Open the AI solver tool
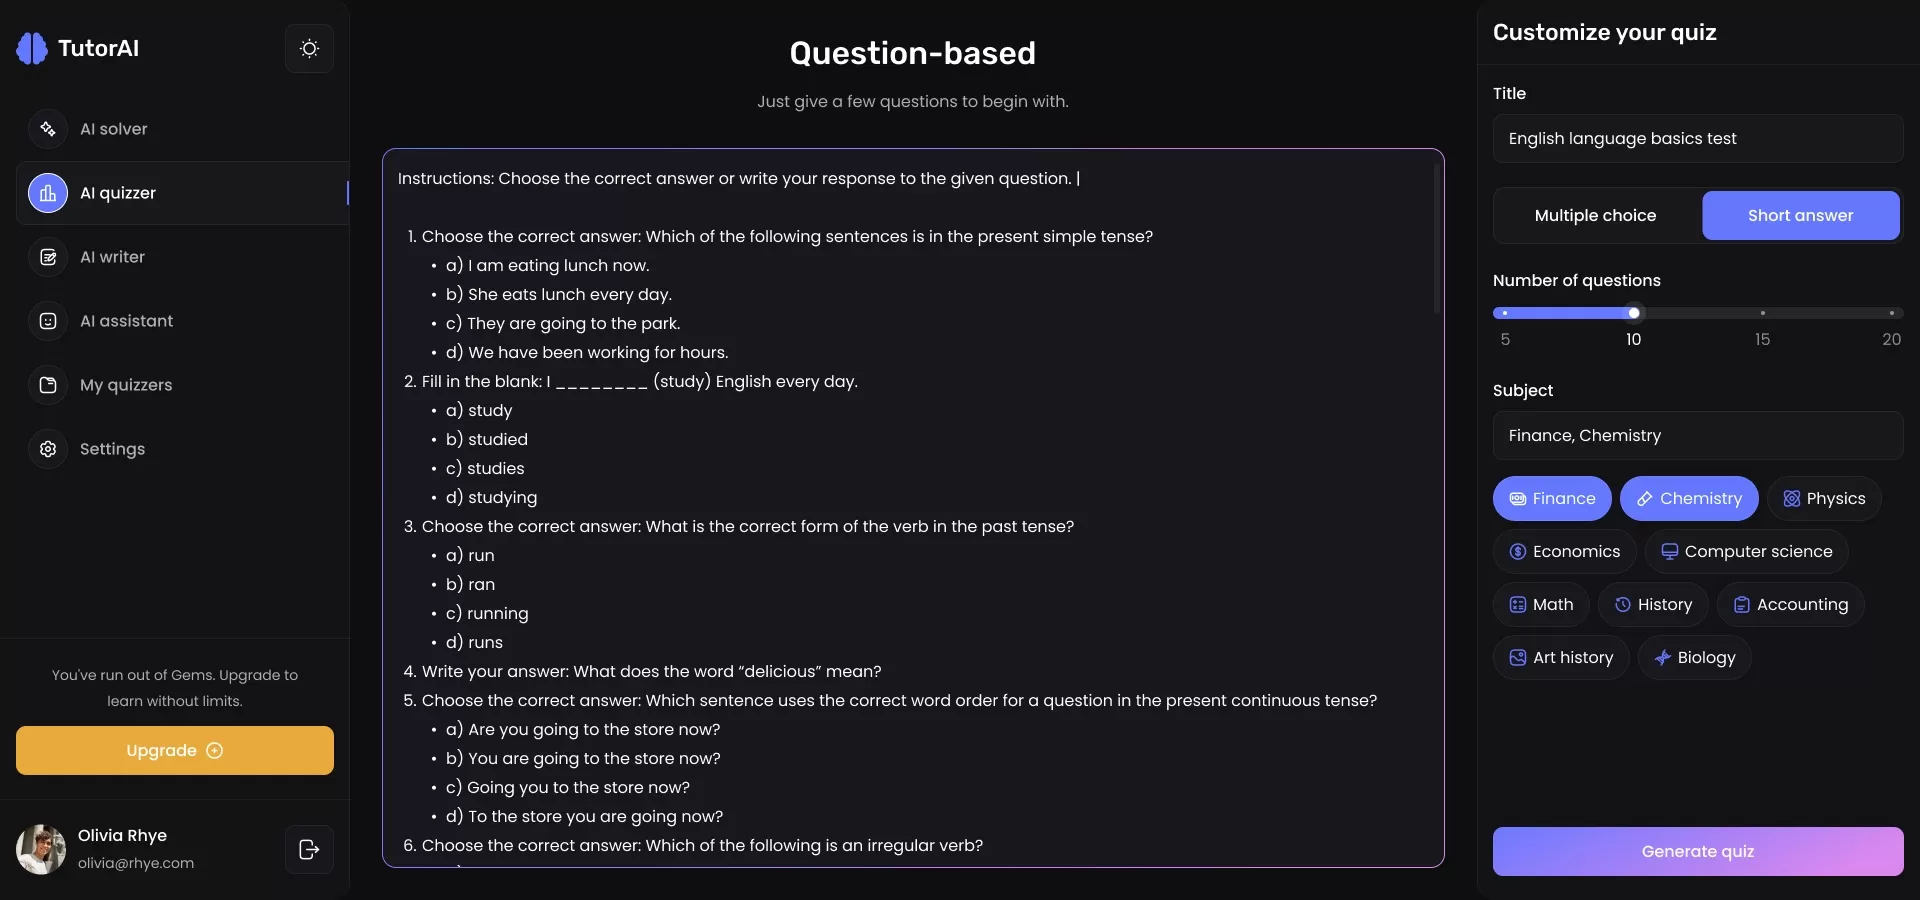The image size is (1920, 900). (x=113, y=128)
